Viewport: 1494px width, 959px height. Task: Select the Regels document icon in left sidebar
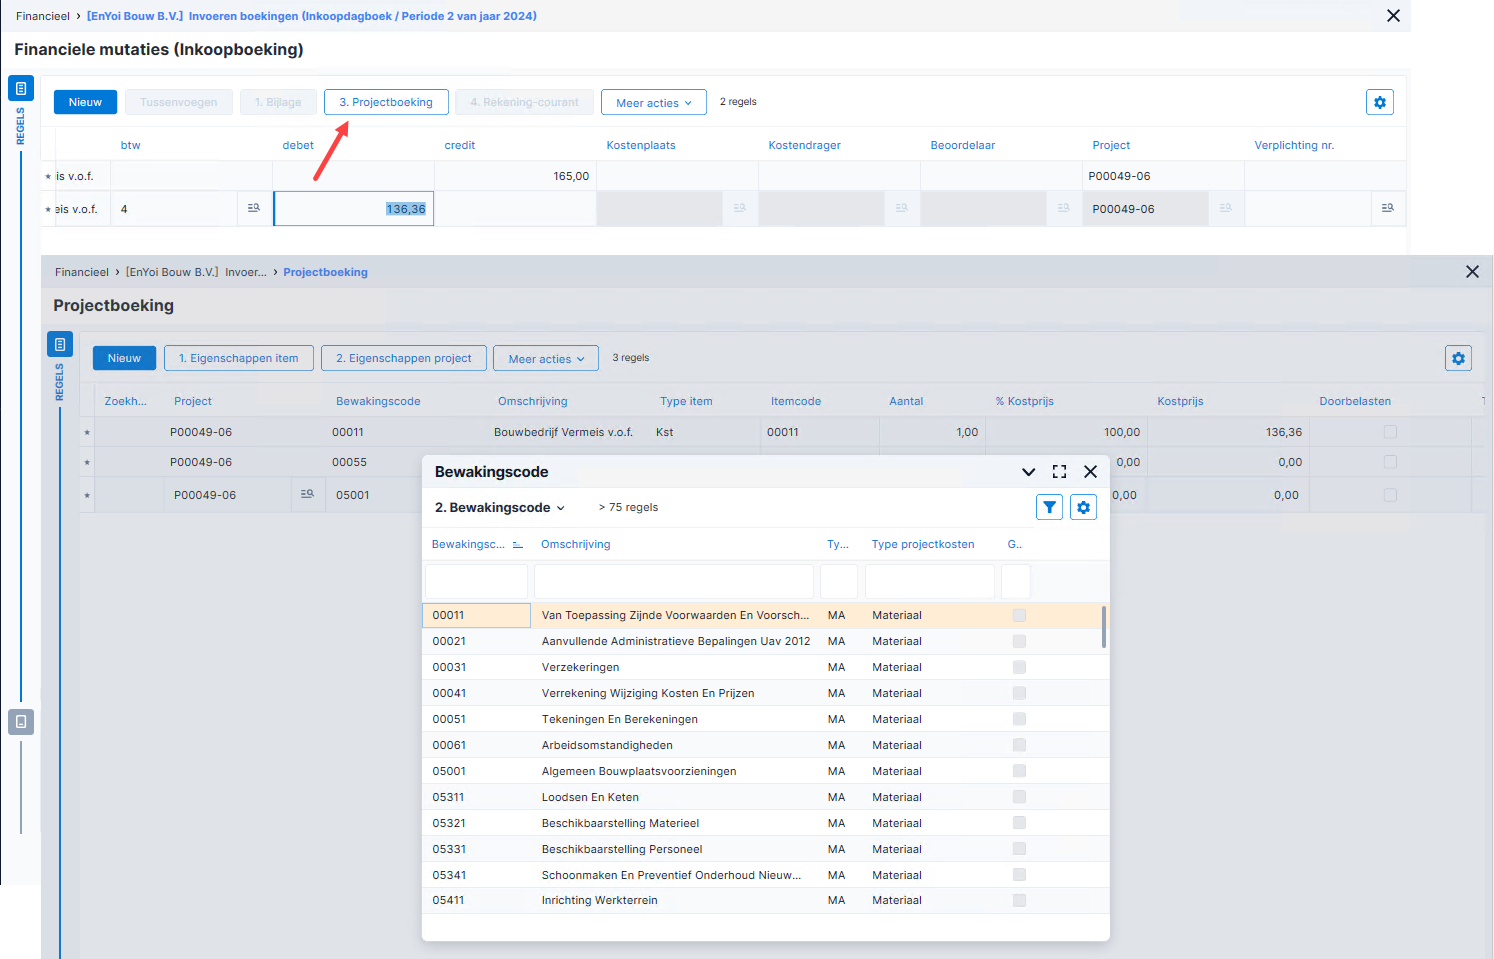point(21,88)
